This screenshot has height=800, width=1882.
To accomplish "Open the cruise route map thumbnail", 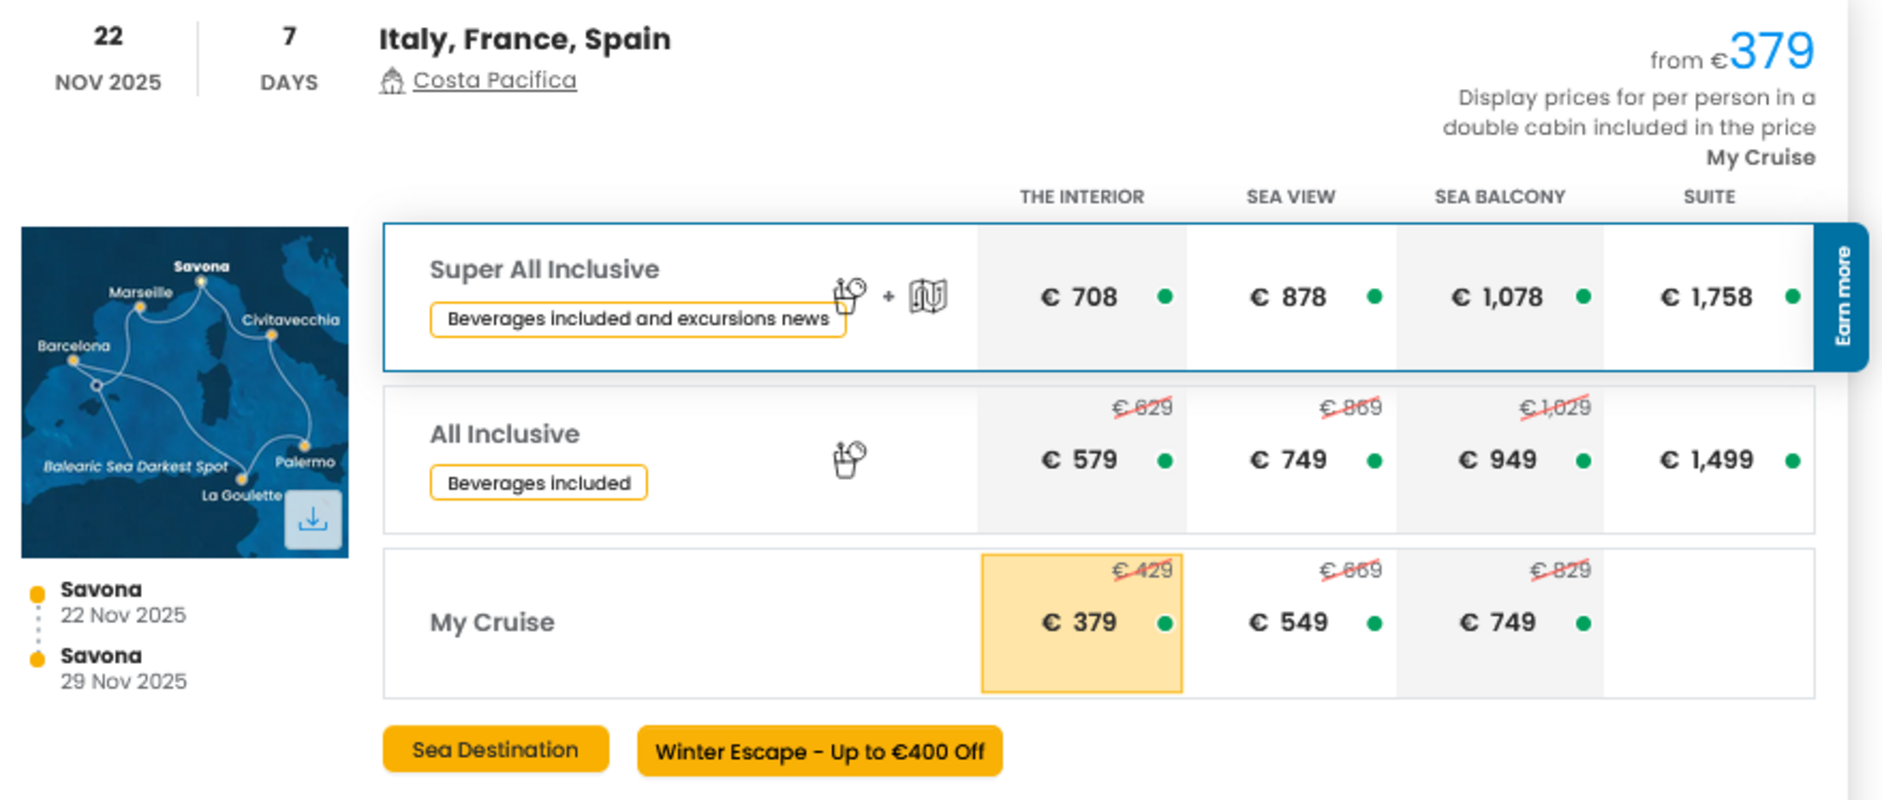I will coord(185,392).
